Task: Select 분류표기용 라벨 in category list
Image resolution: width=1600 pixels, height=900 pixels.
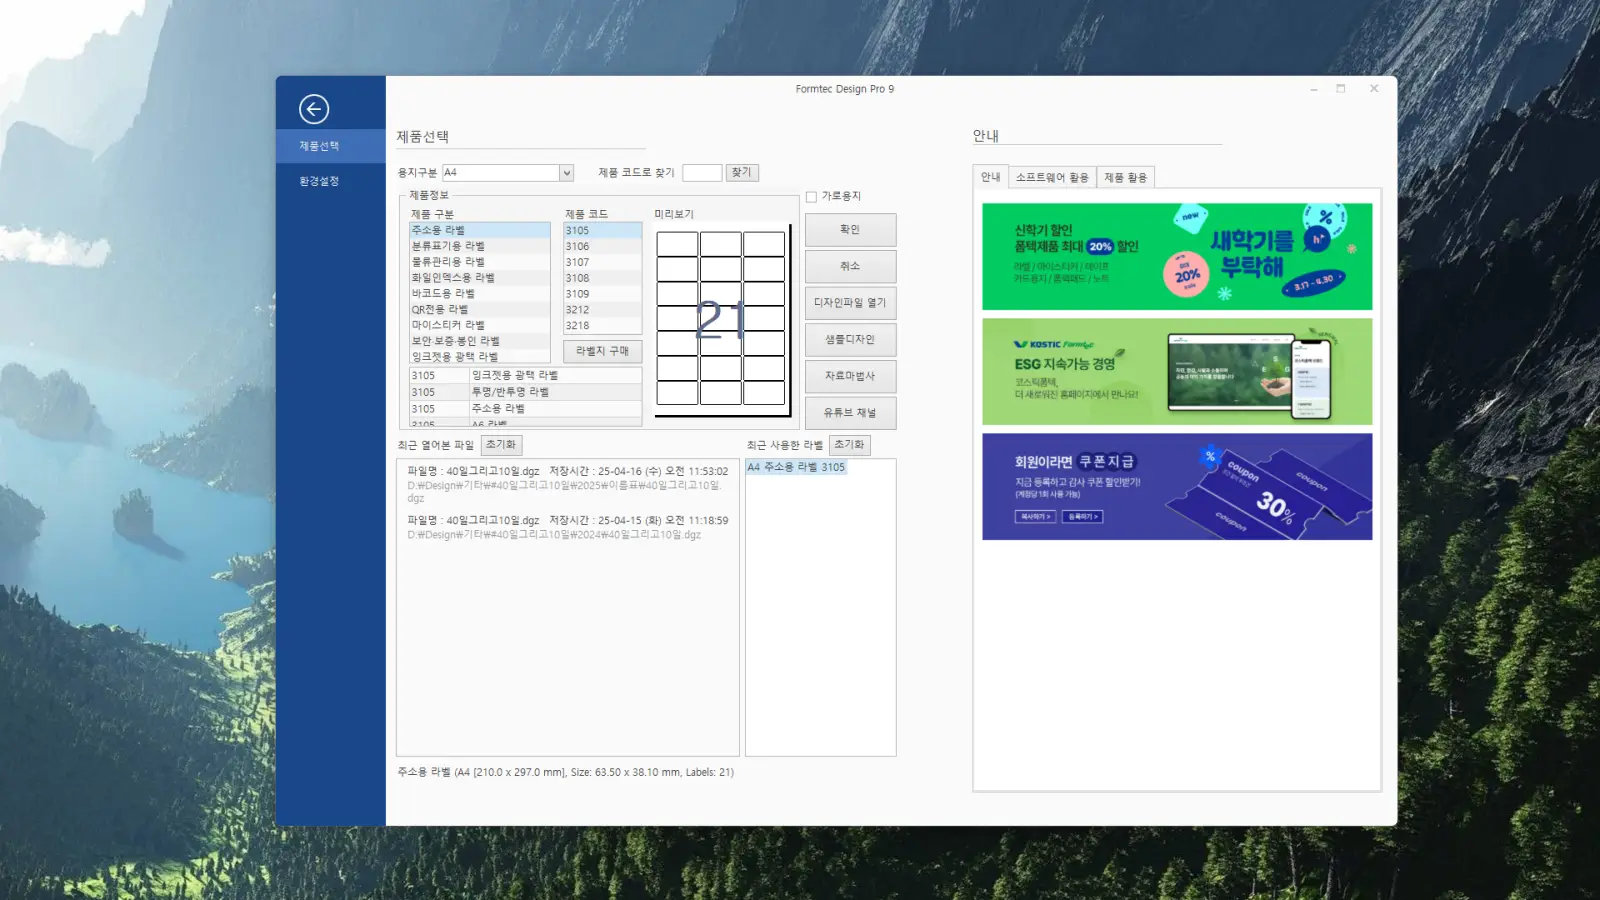Action: click(480, 246)
